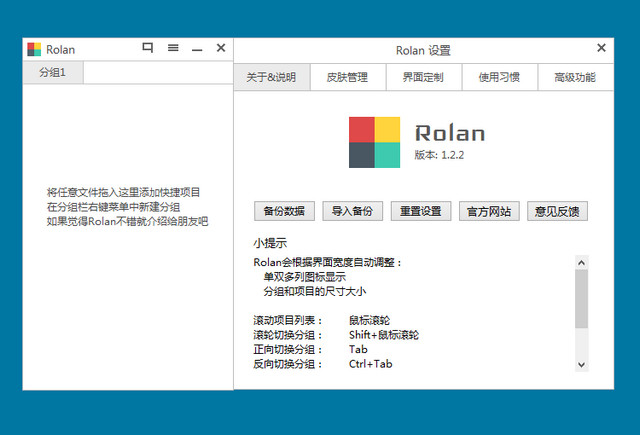Click the 反向切换分组 label
This screenshot has height=435, width=640.
pos(288,364)
